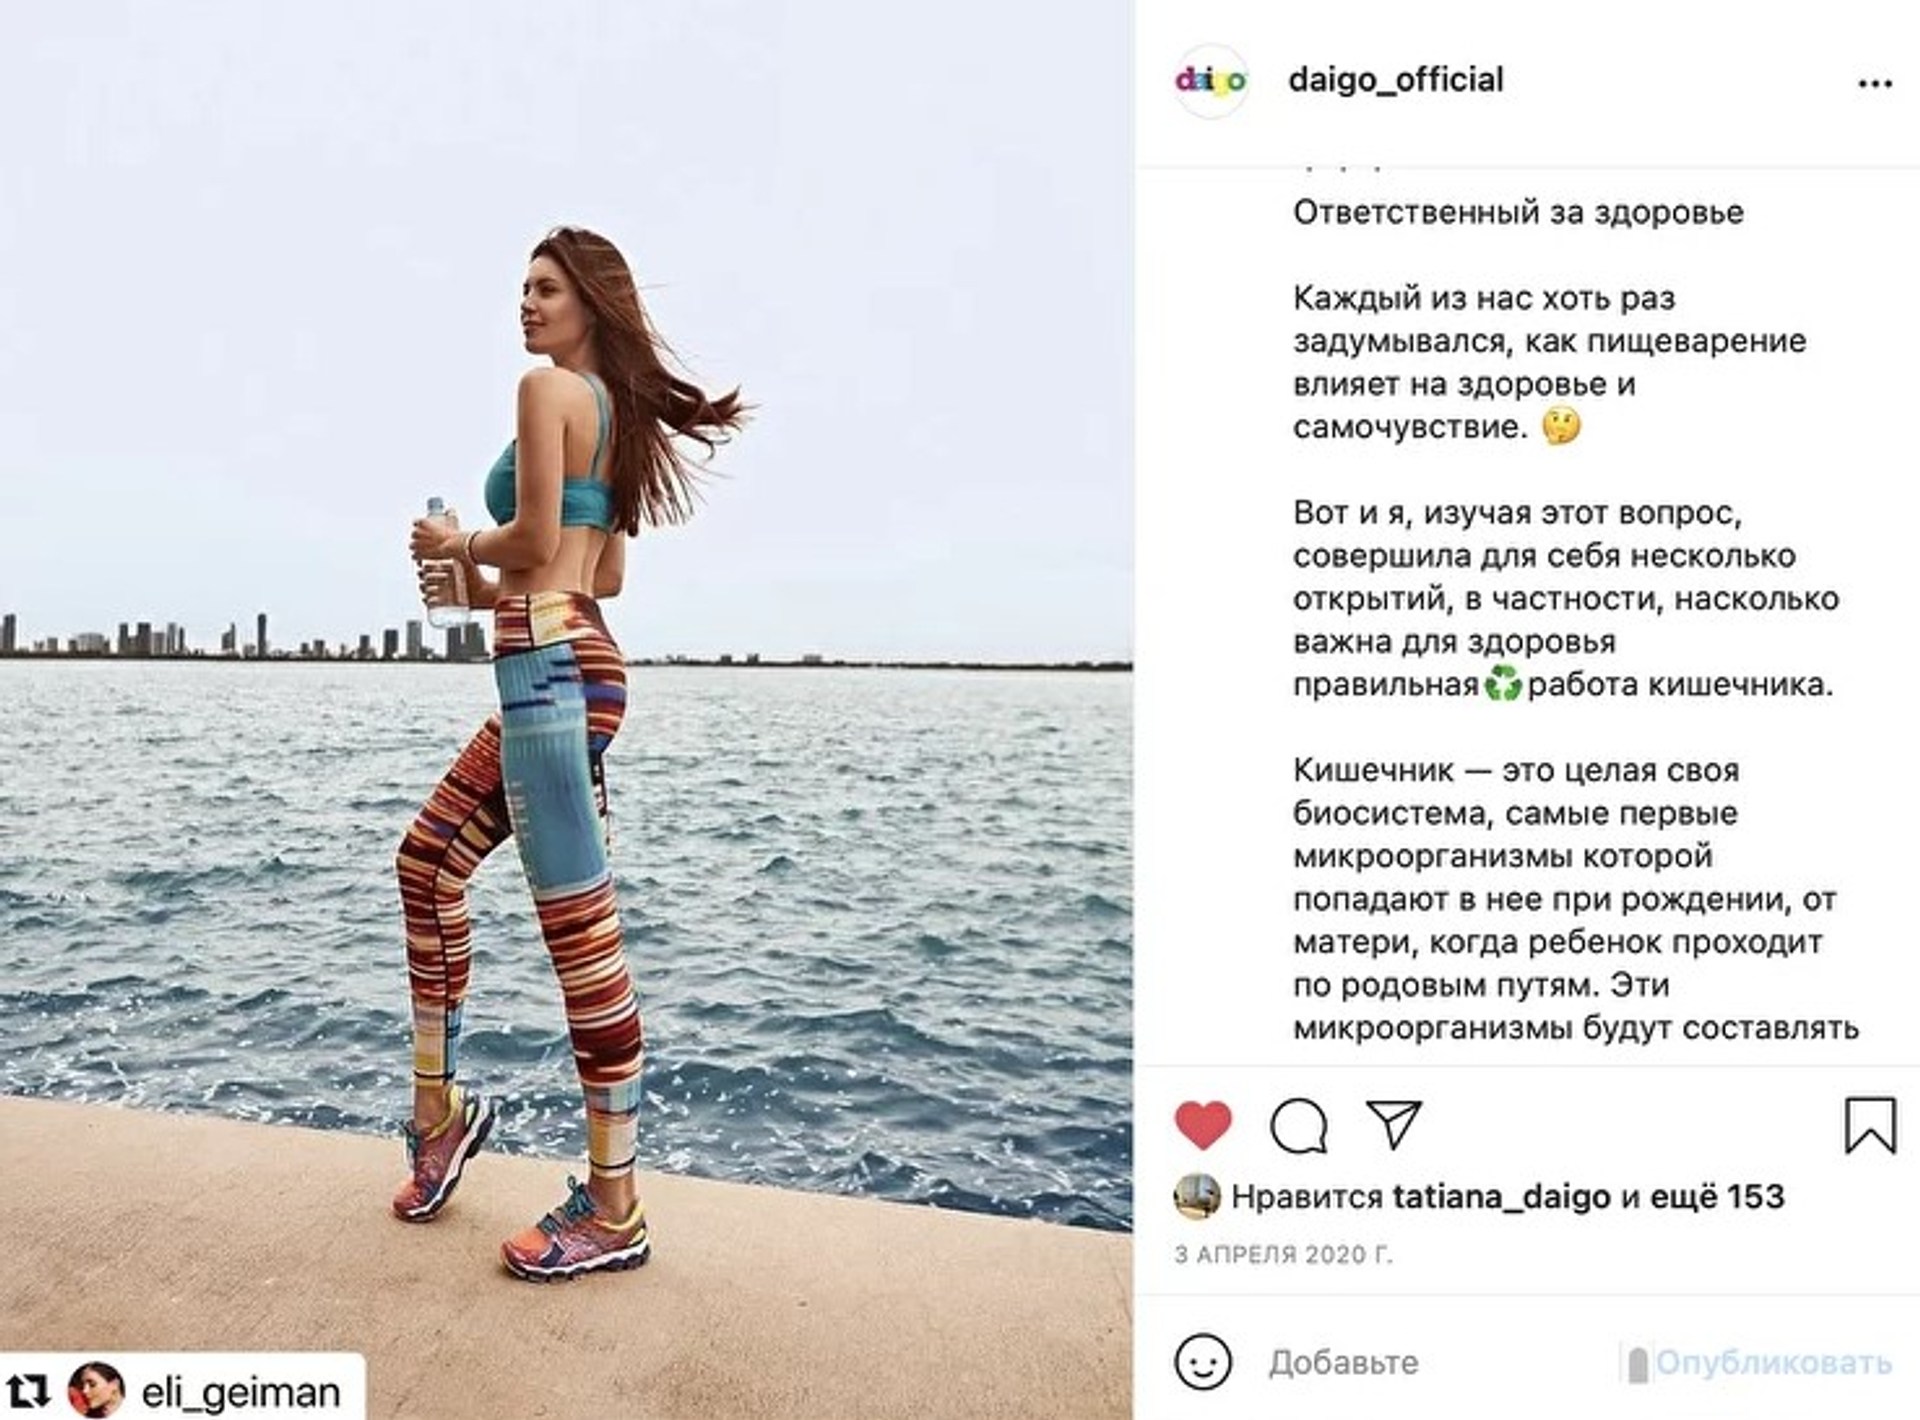
Task: Click the thinking face emoji in caption
Action: point(1561,427)
